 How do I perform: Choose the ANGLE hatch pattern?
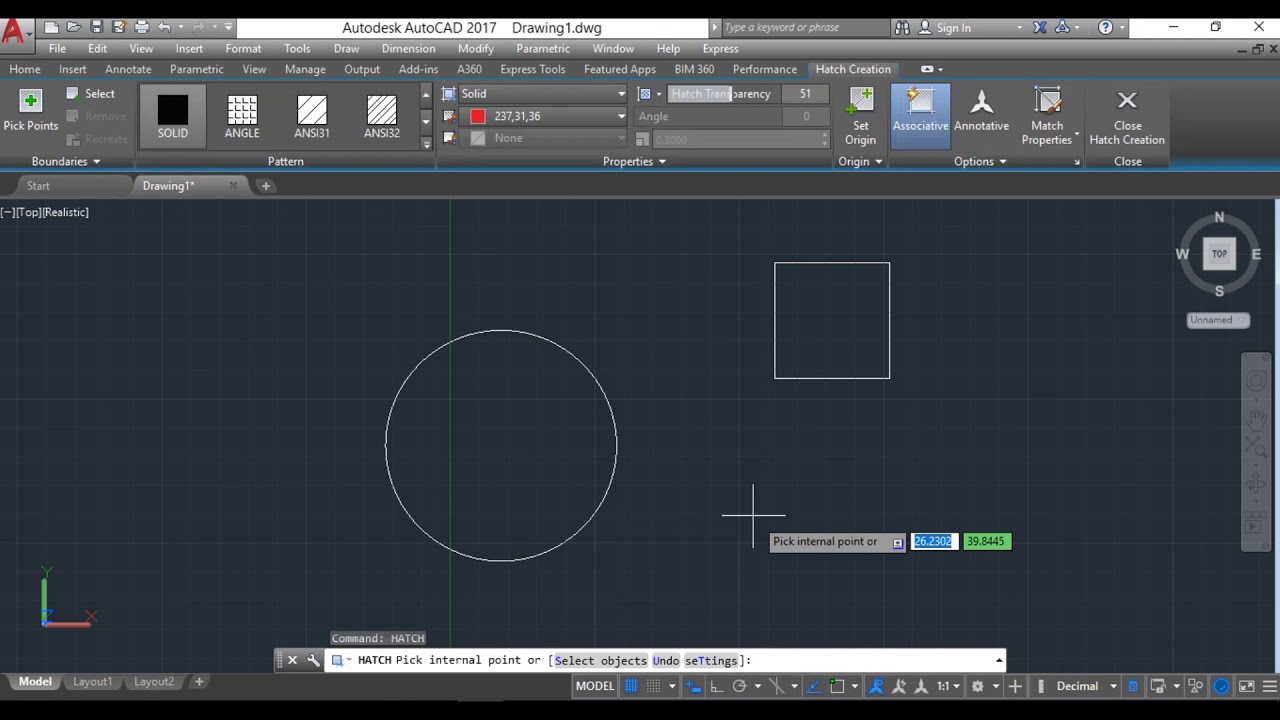[242, 116]
